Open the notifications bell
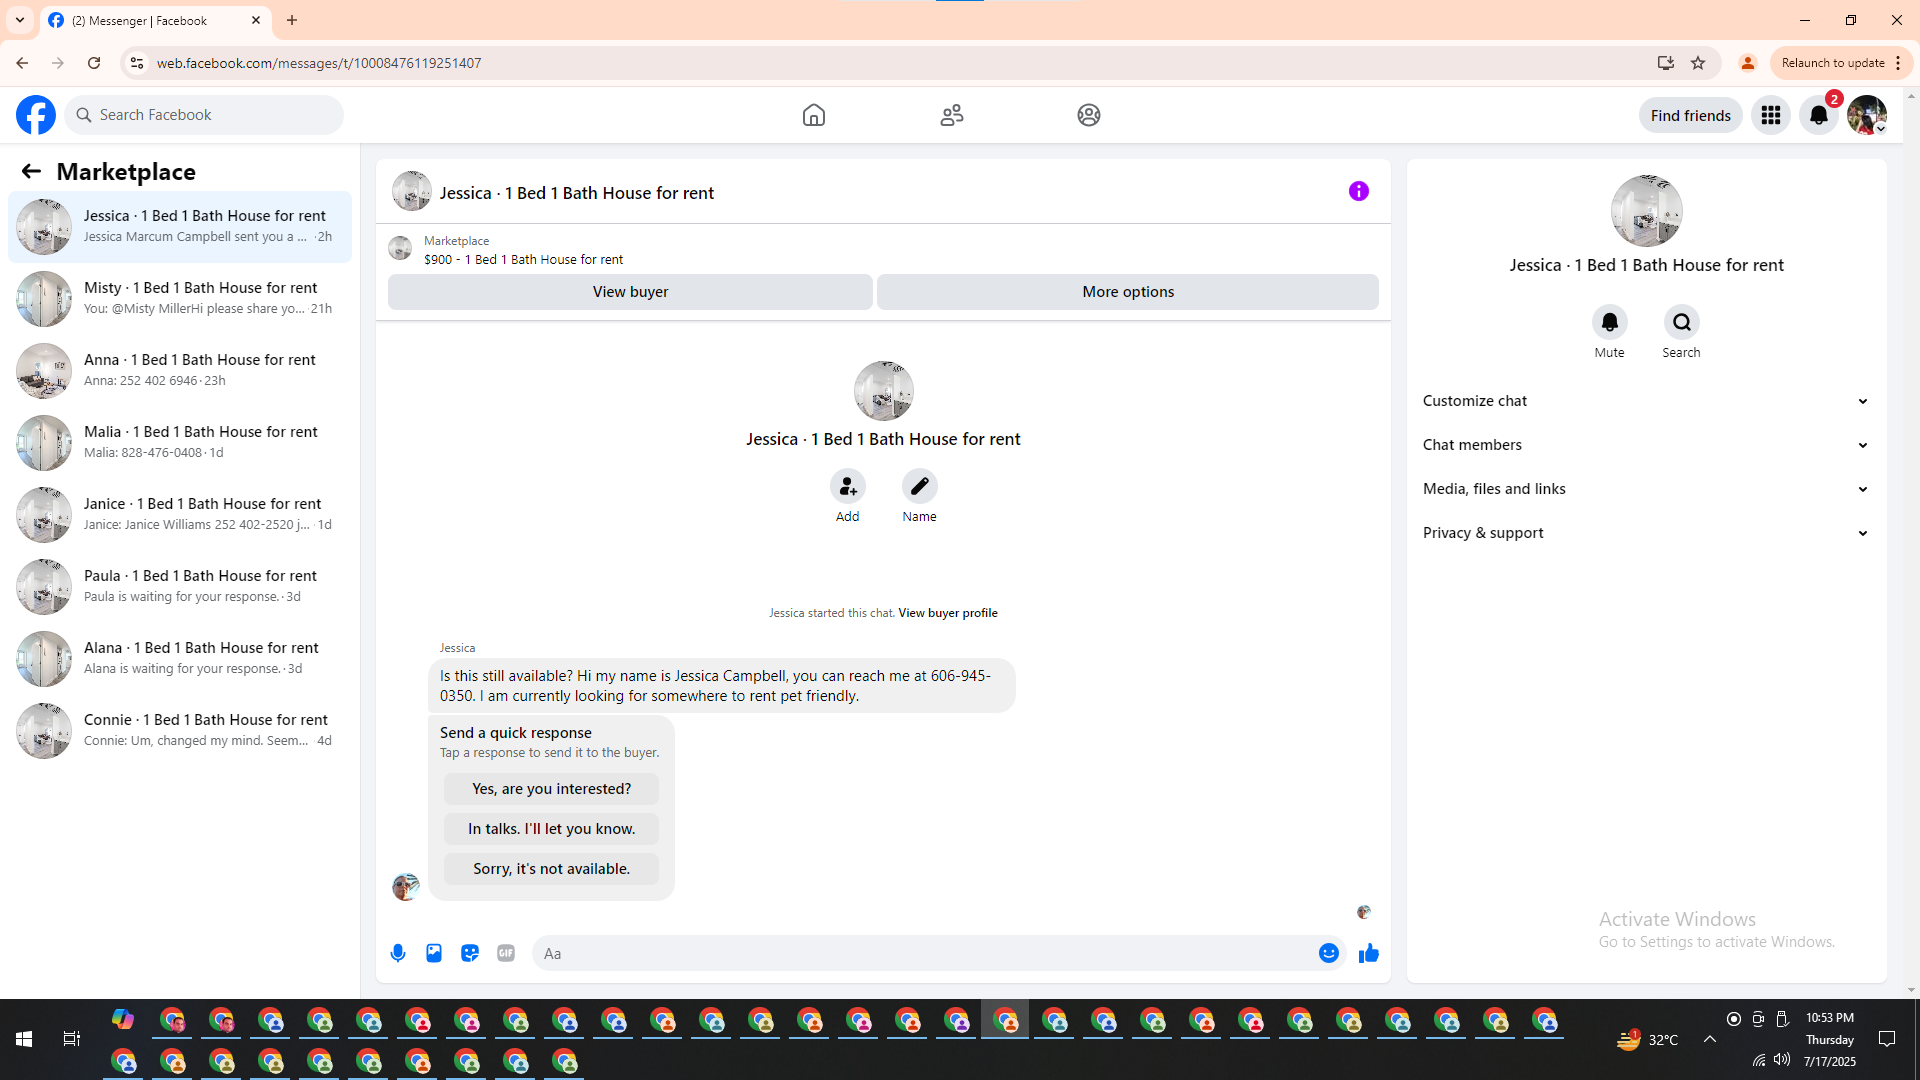This screenshot has height=1080, width=1920. coord(1819,115)
